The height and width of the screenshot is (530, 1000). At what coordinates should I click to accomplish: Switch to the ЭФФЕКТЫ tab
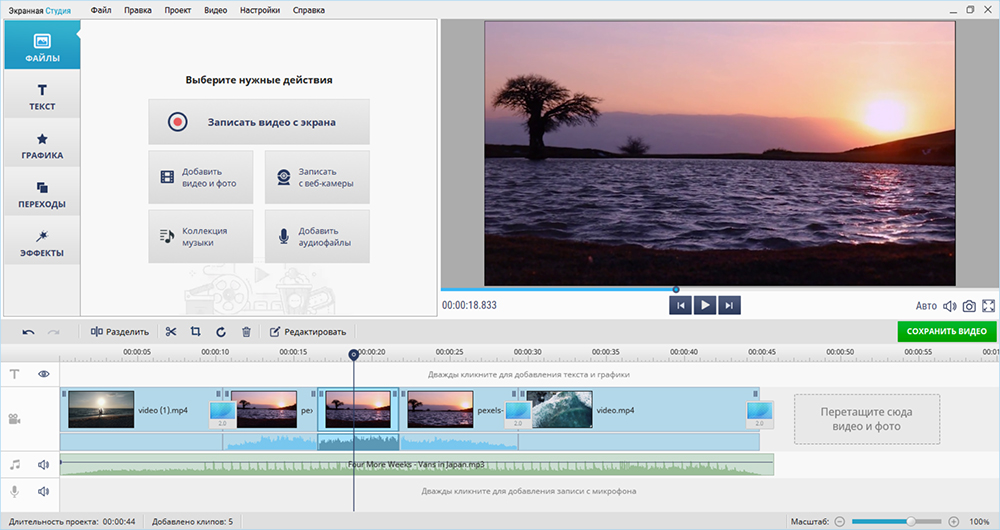point(42,243)
